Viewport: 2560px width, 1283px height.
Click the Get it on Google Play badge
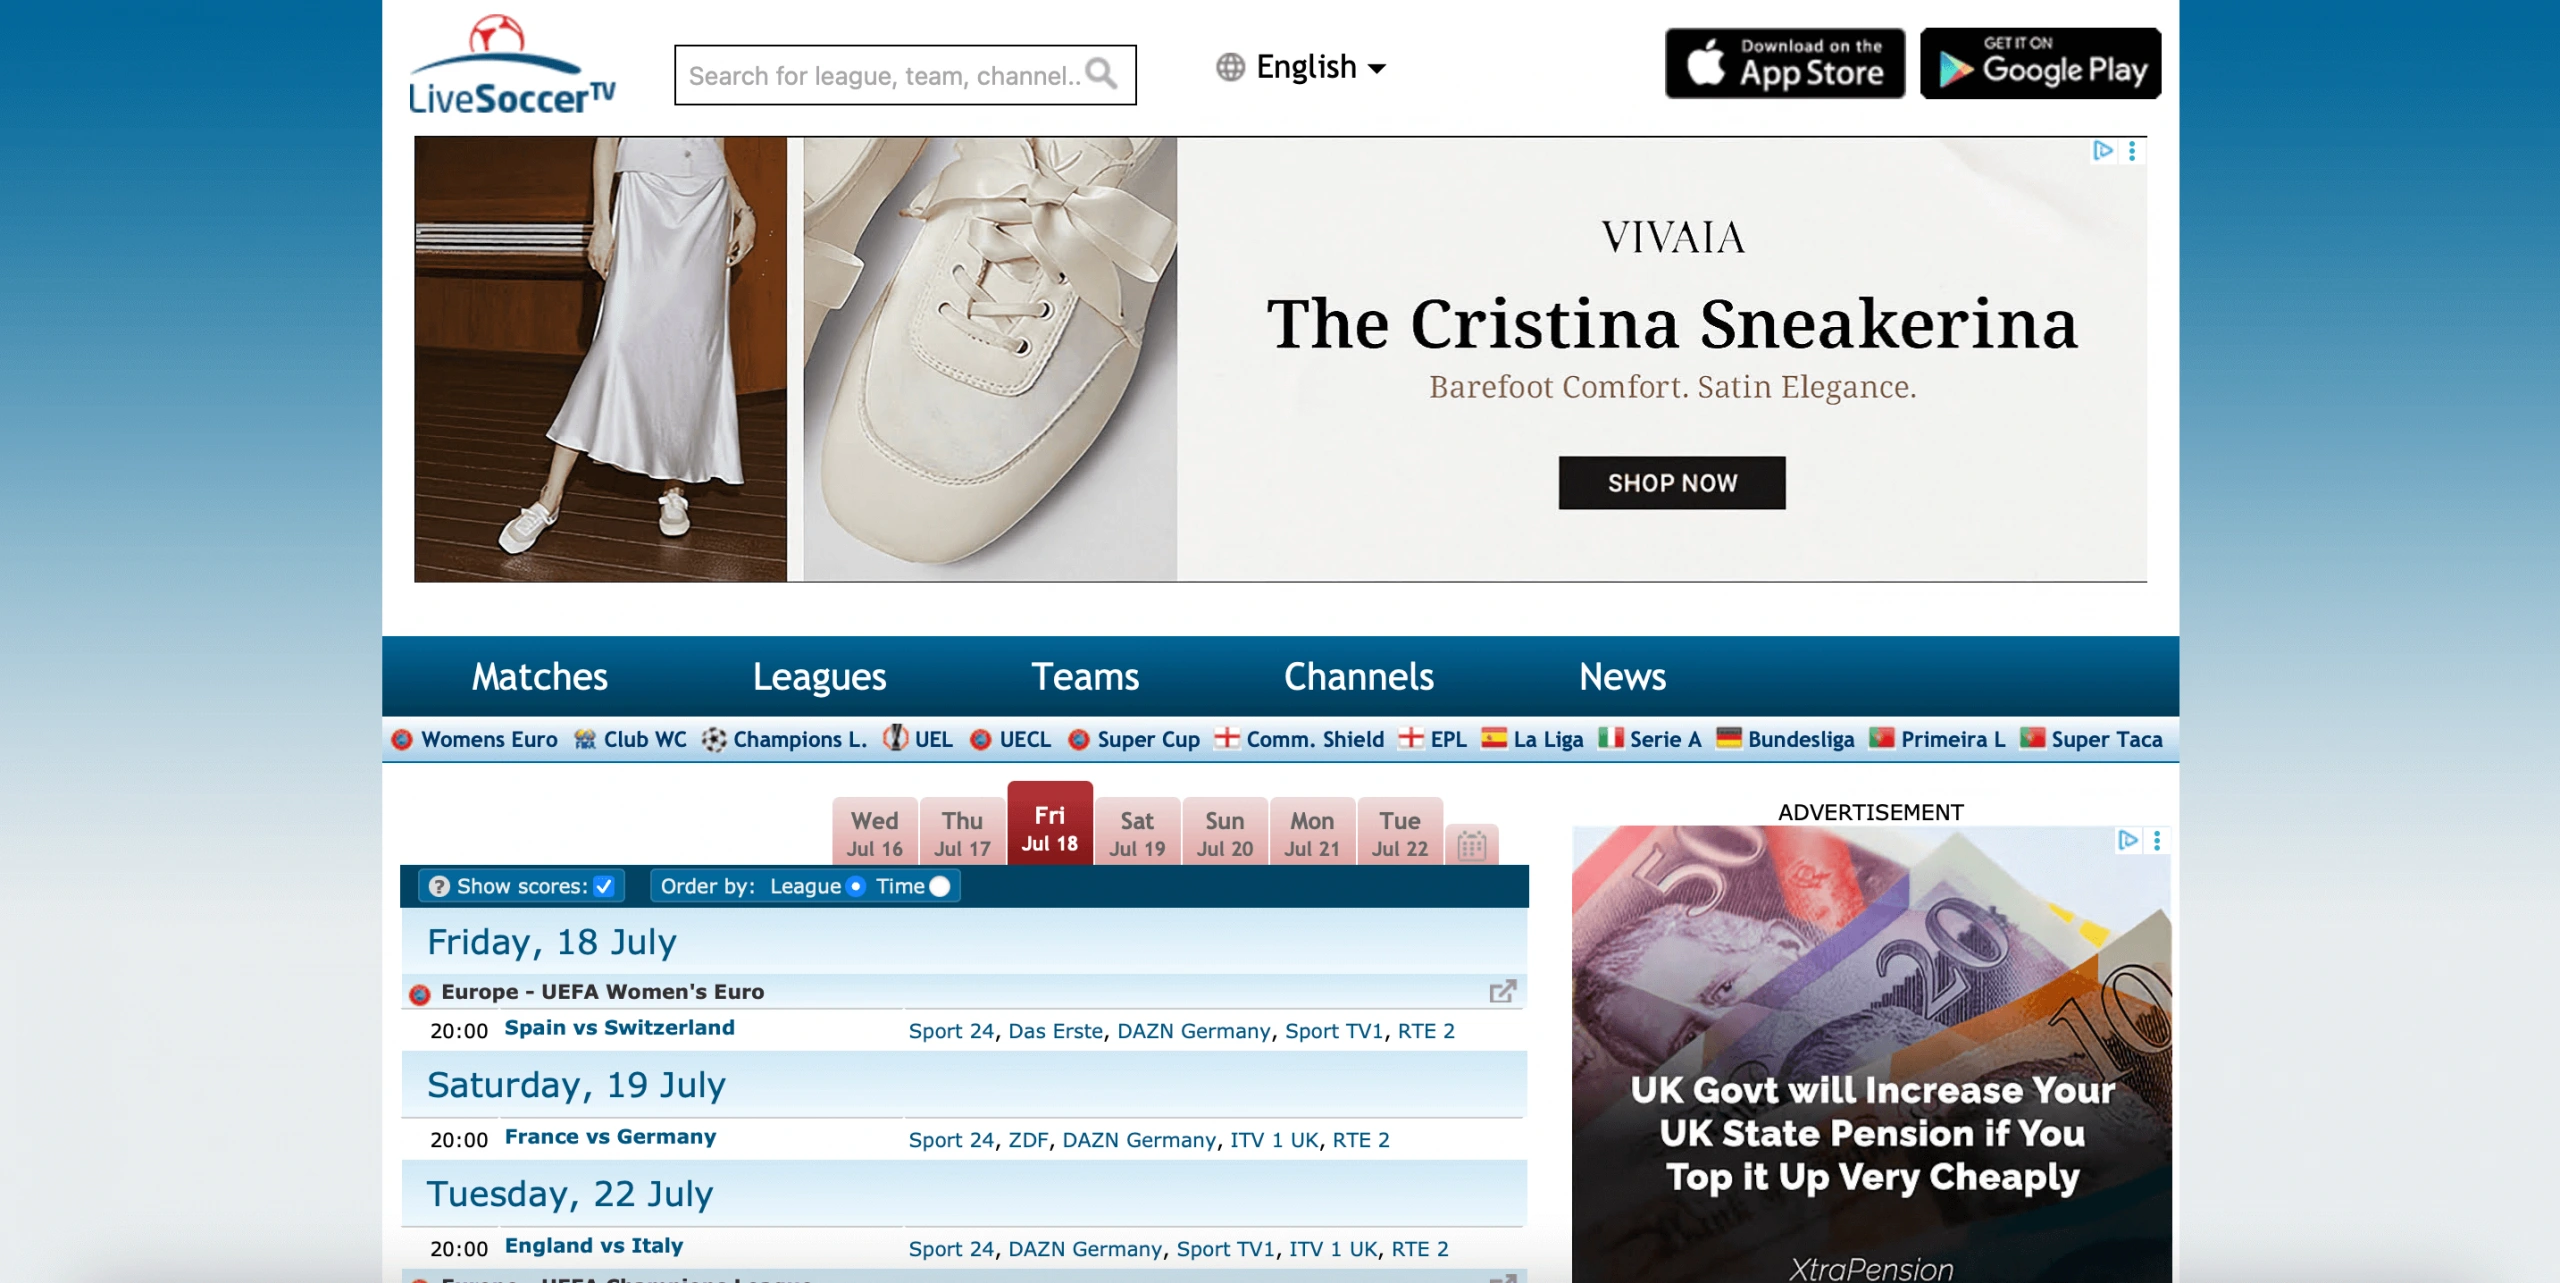click(2041, 63)
